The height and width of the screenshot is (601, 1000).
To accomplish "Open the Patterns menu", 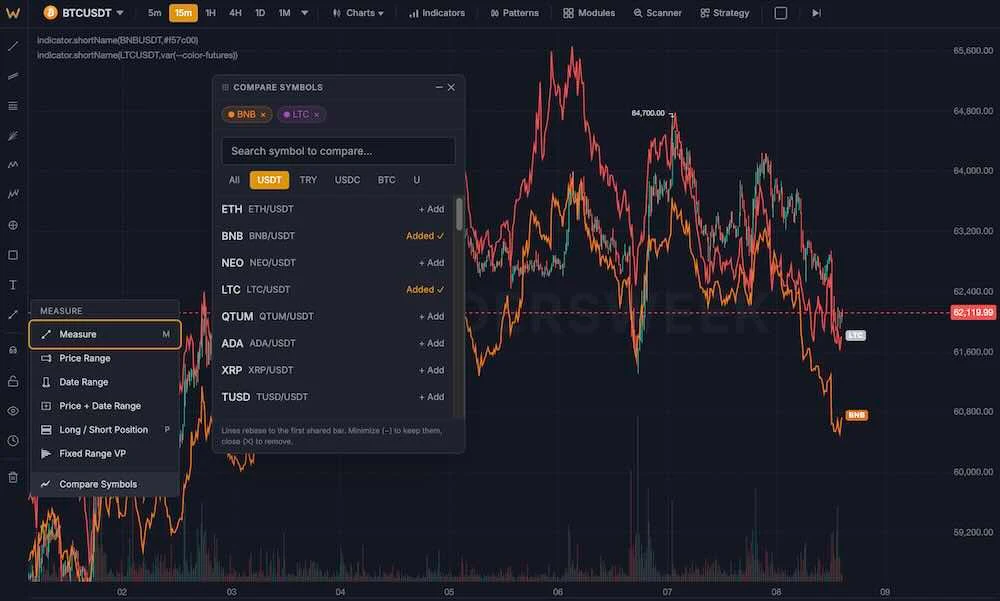I will point(515,13).
